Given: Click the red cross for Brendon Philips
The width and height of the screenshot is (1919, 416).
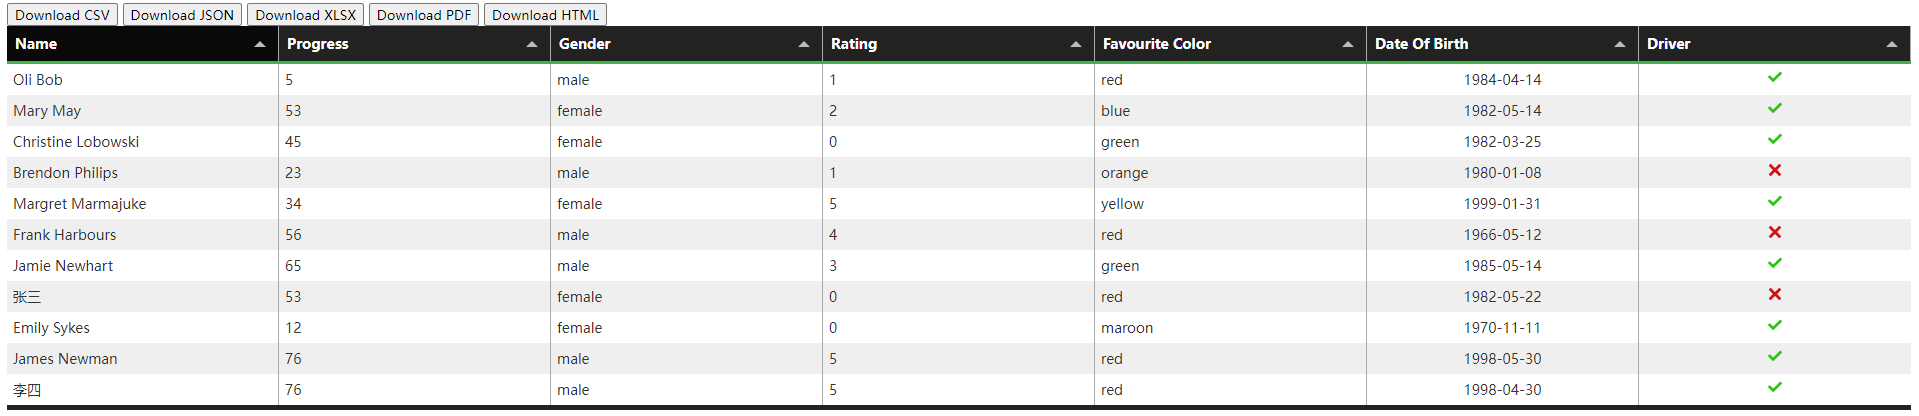Looking at the screenshot, I should [1774, 171].
